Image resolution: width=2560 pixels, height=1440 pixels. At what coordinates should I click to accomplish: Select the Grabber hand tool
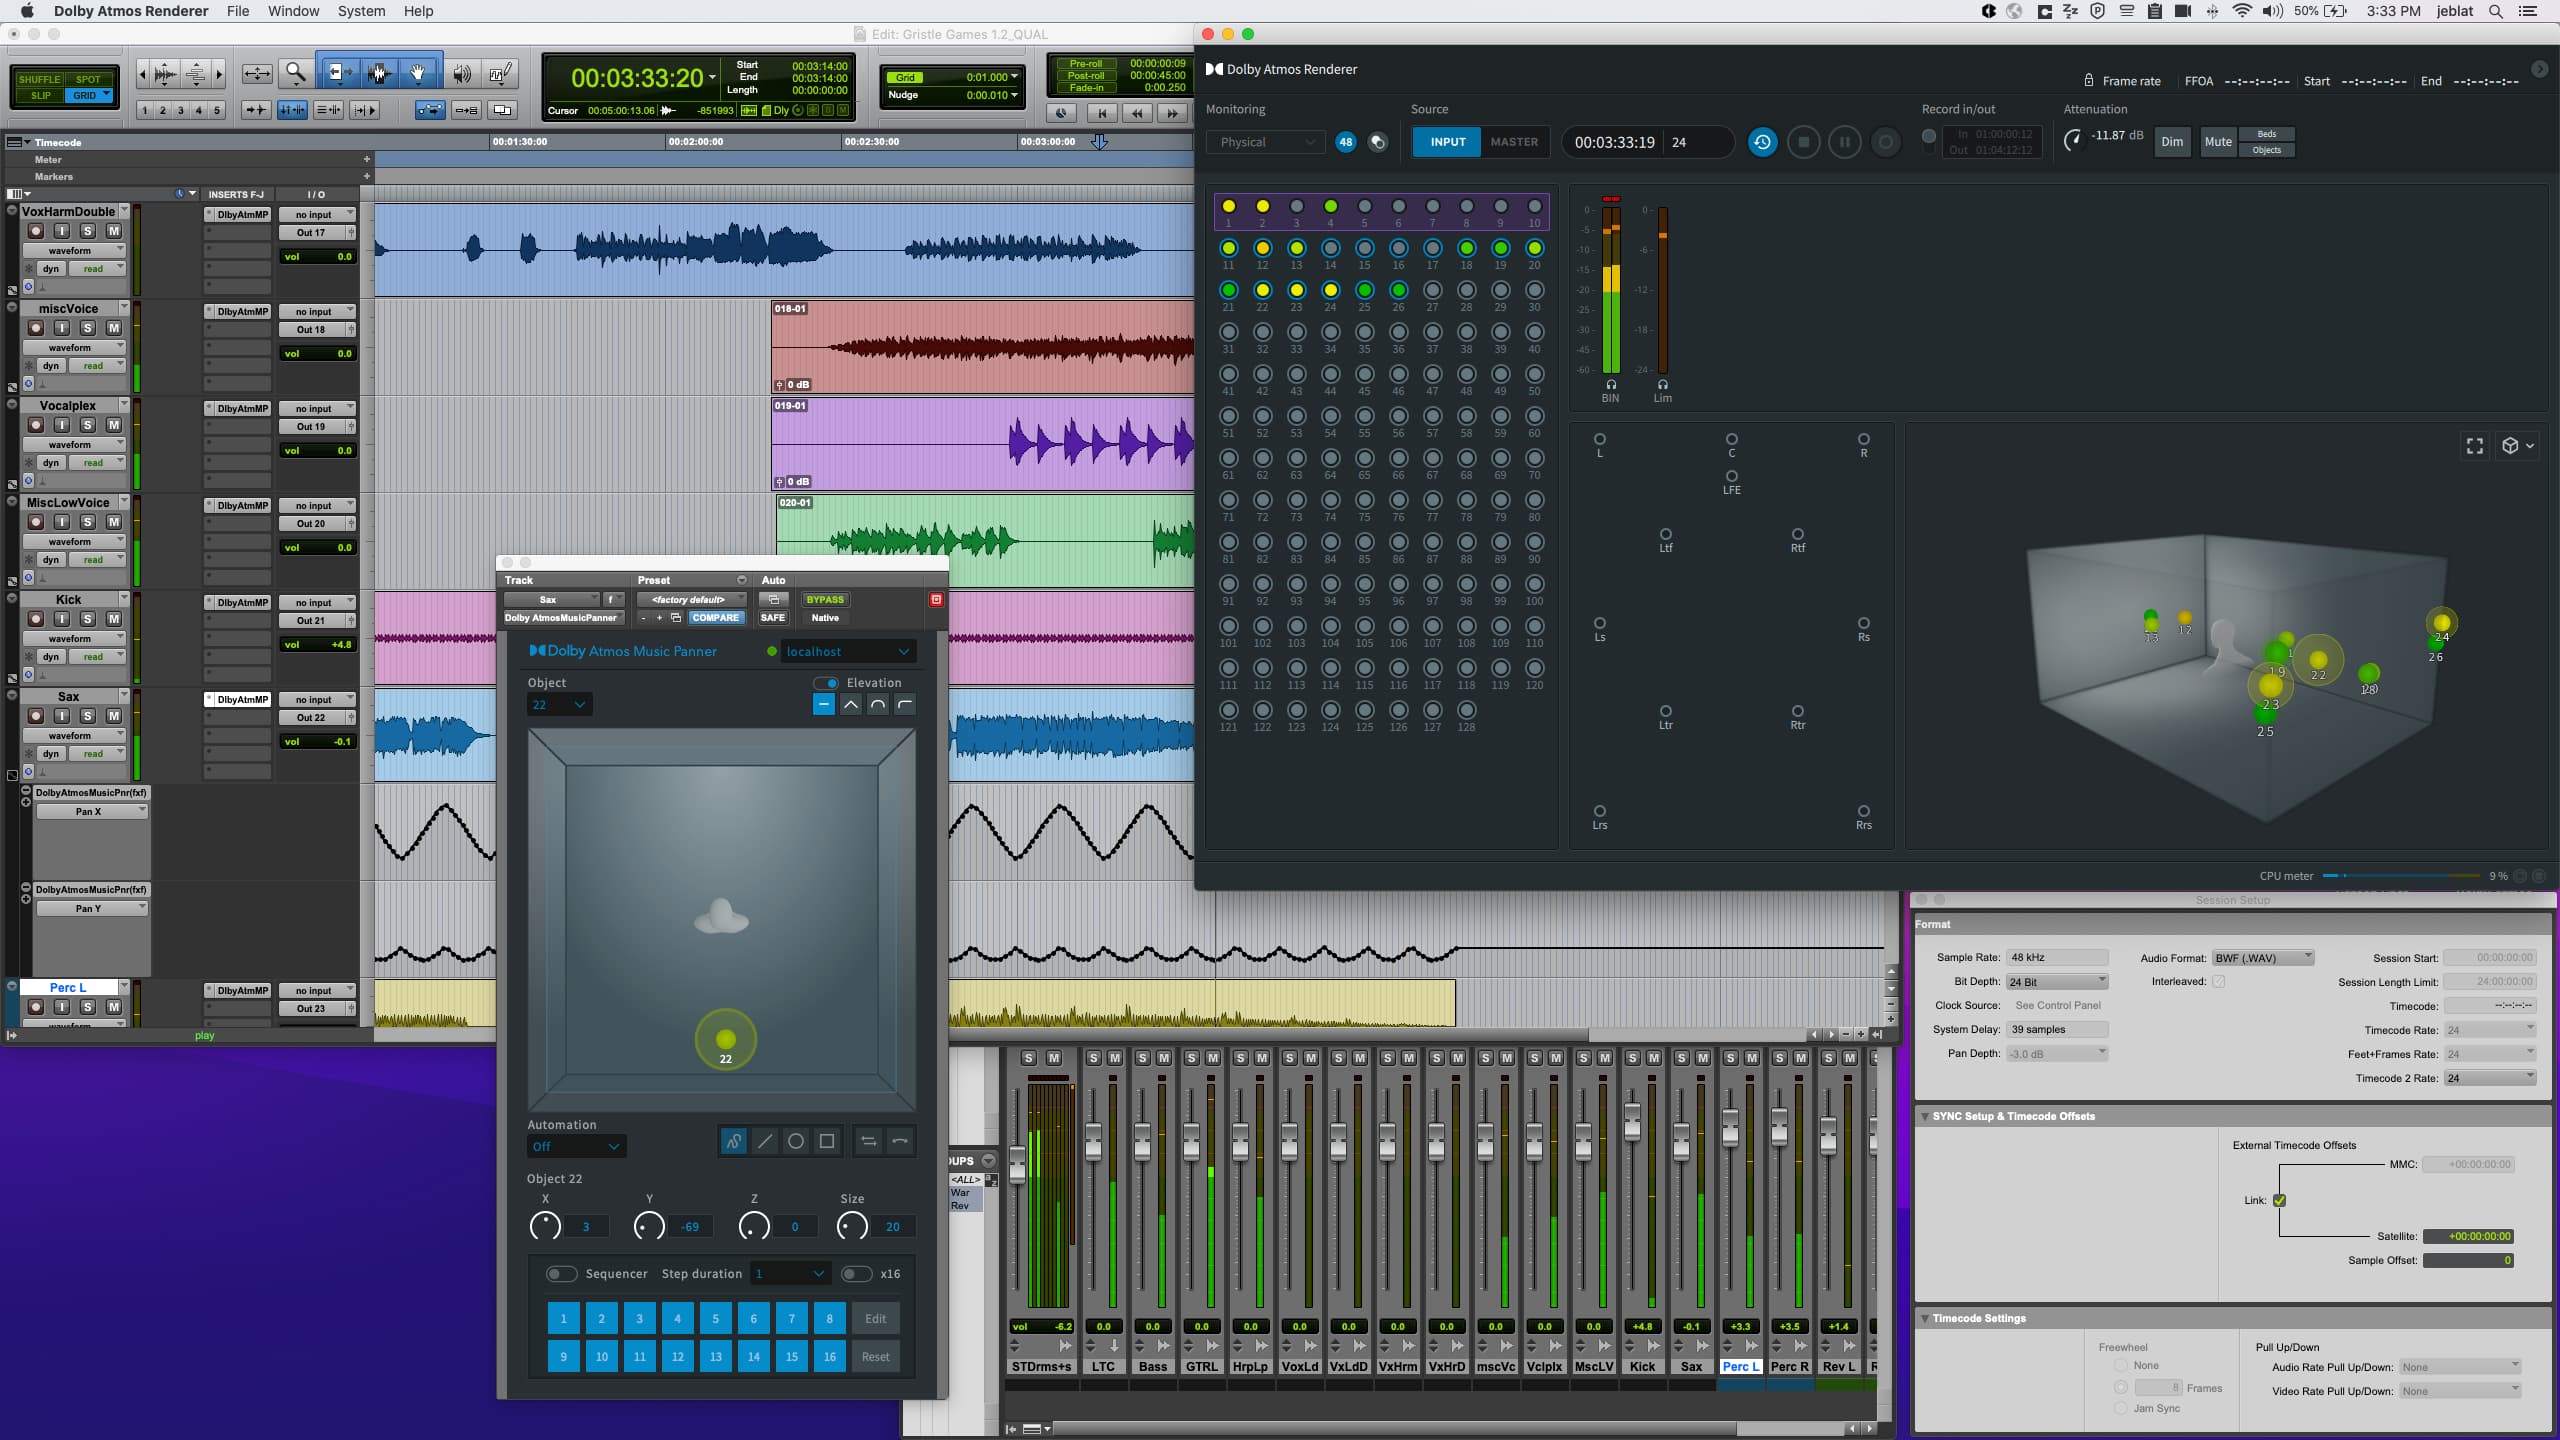coord(418,73)
